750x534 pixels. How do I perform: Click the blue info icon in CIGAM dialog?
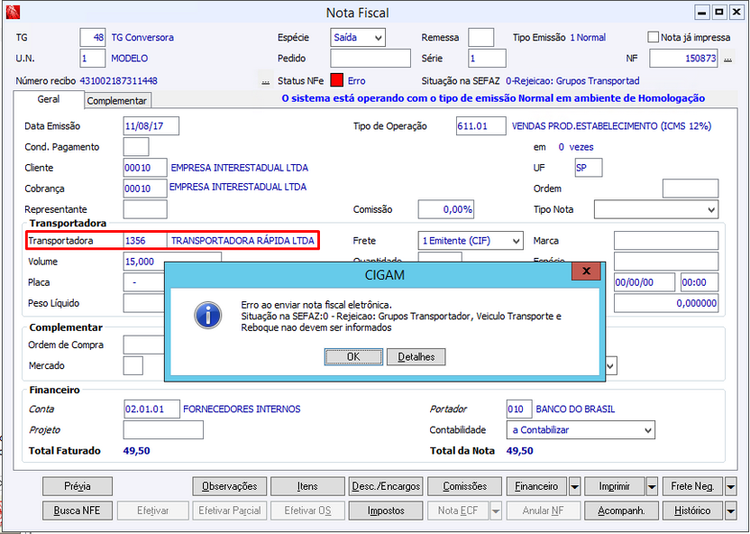208,316
